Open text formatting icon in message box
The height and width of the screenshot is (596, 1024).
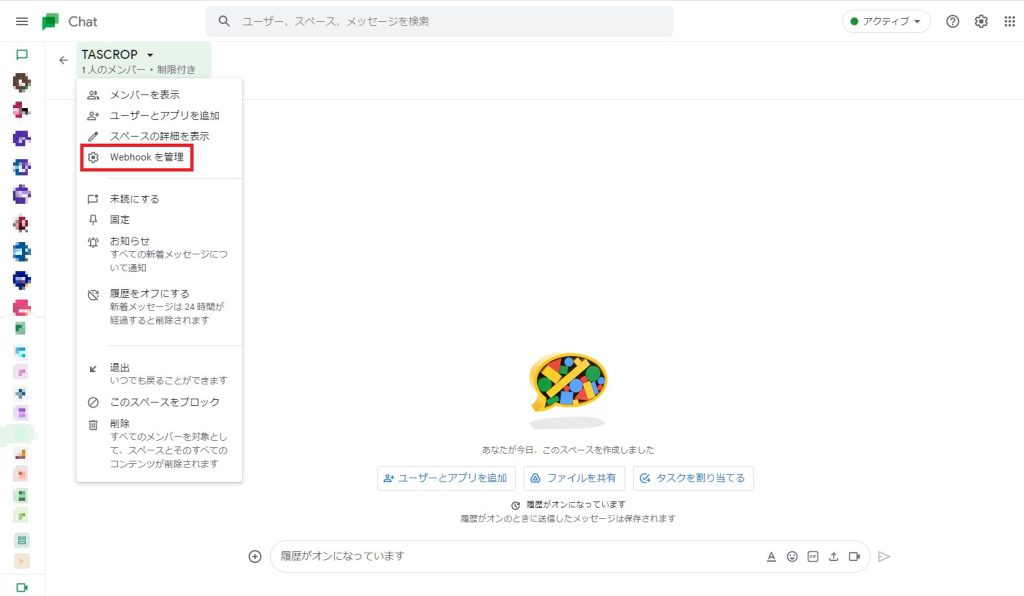771,557
